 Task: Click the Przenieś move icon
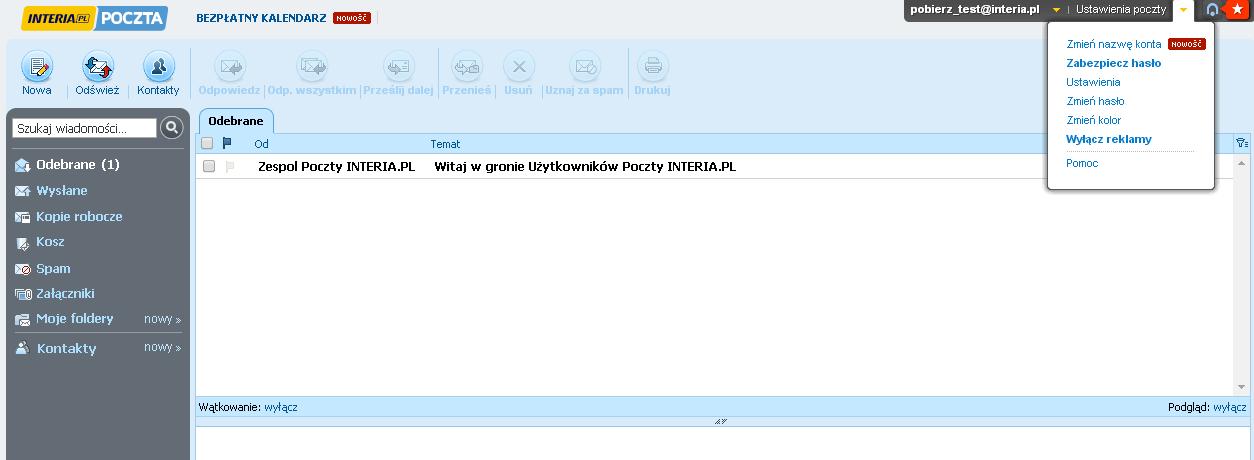(467, 67)
